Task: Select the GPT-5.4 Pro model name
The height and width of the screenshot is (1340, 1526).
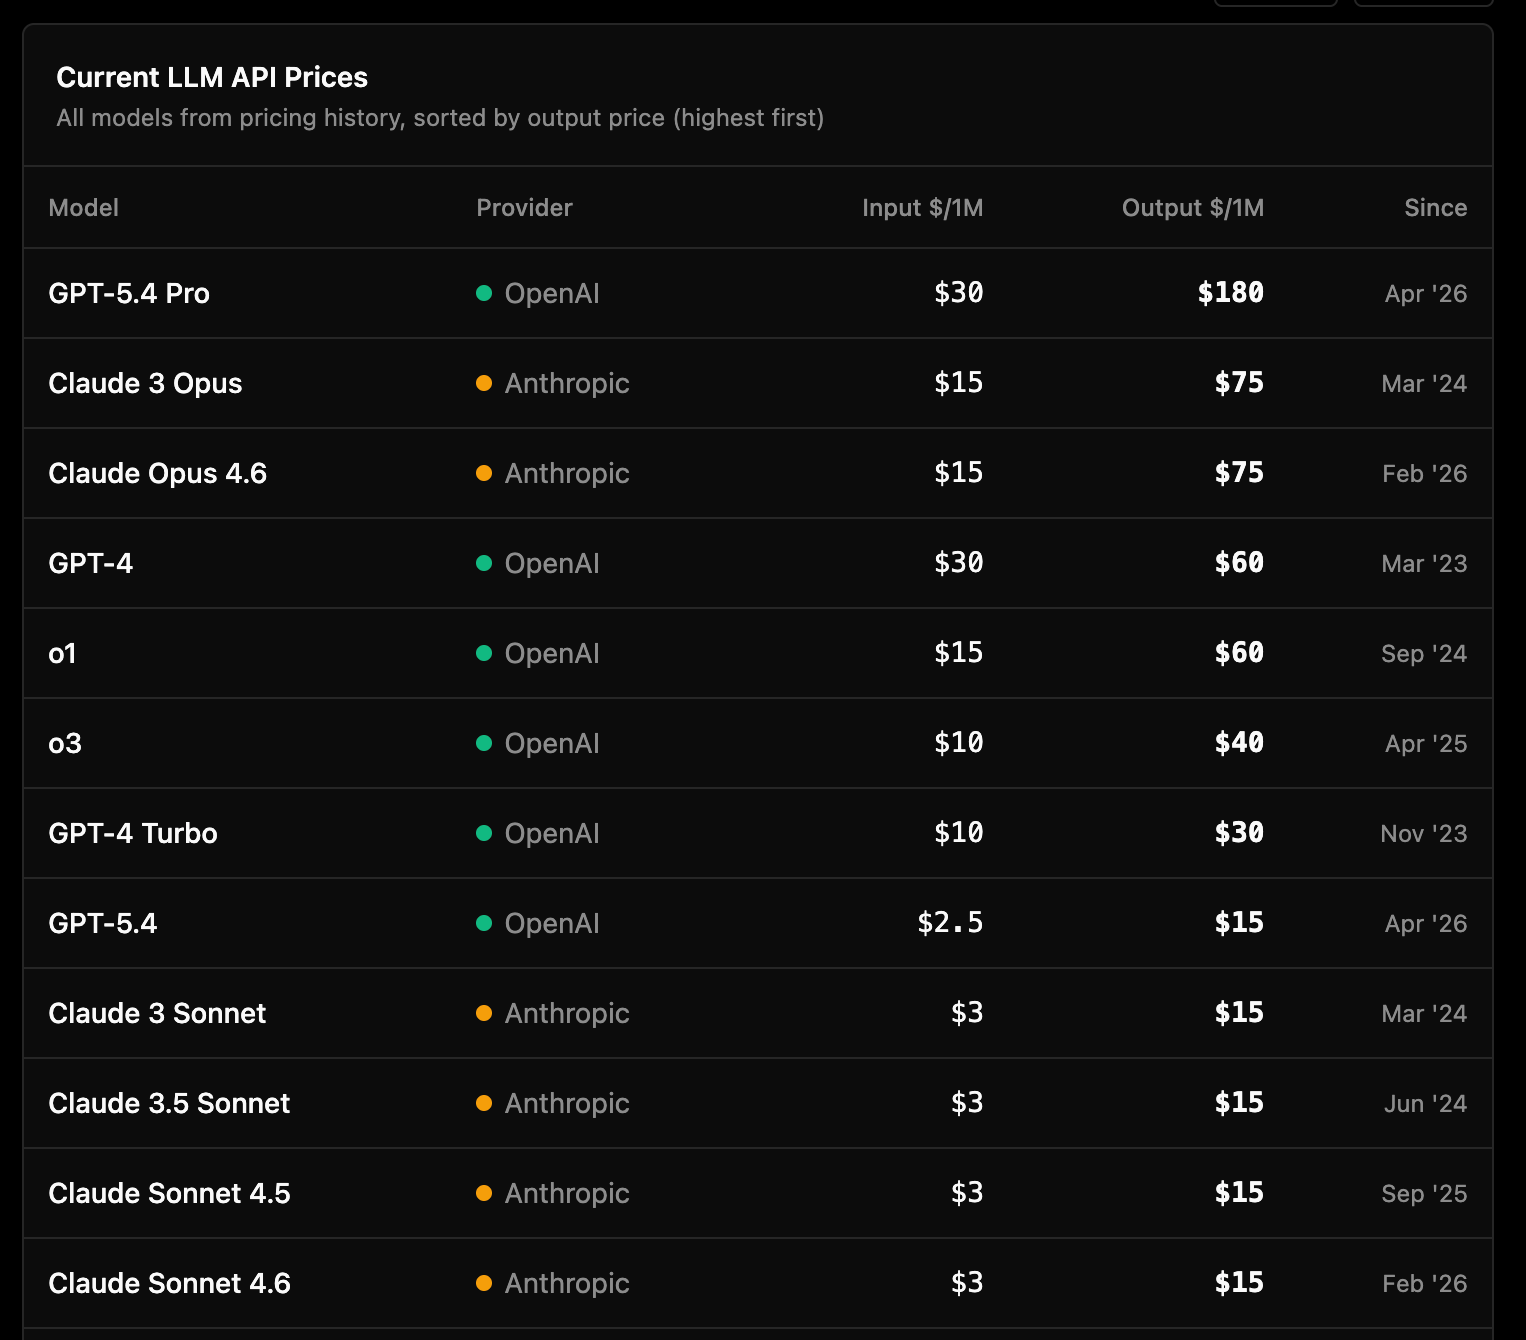Action: [x=129, y=293]
